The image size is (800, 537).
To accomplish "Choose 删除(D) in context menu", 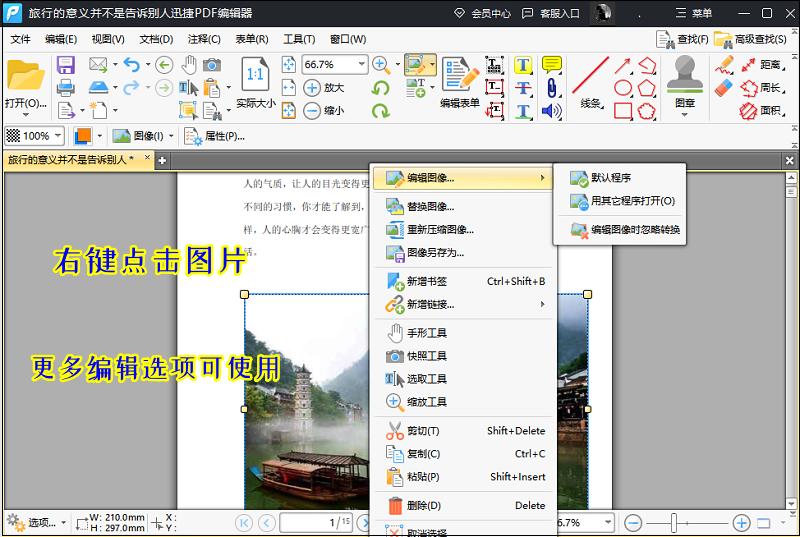I will pos(463,505).
